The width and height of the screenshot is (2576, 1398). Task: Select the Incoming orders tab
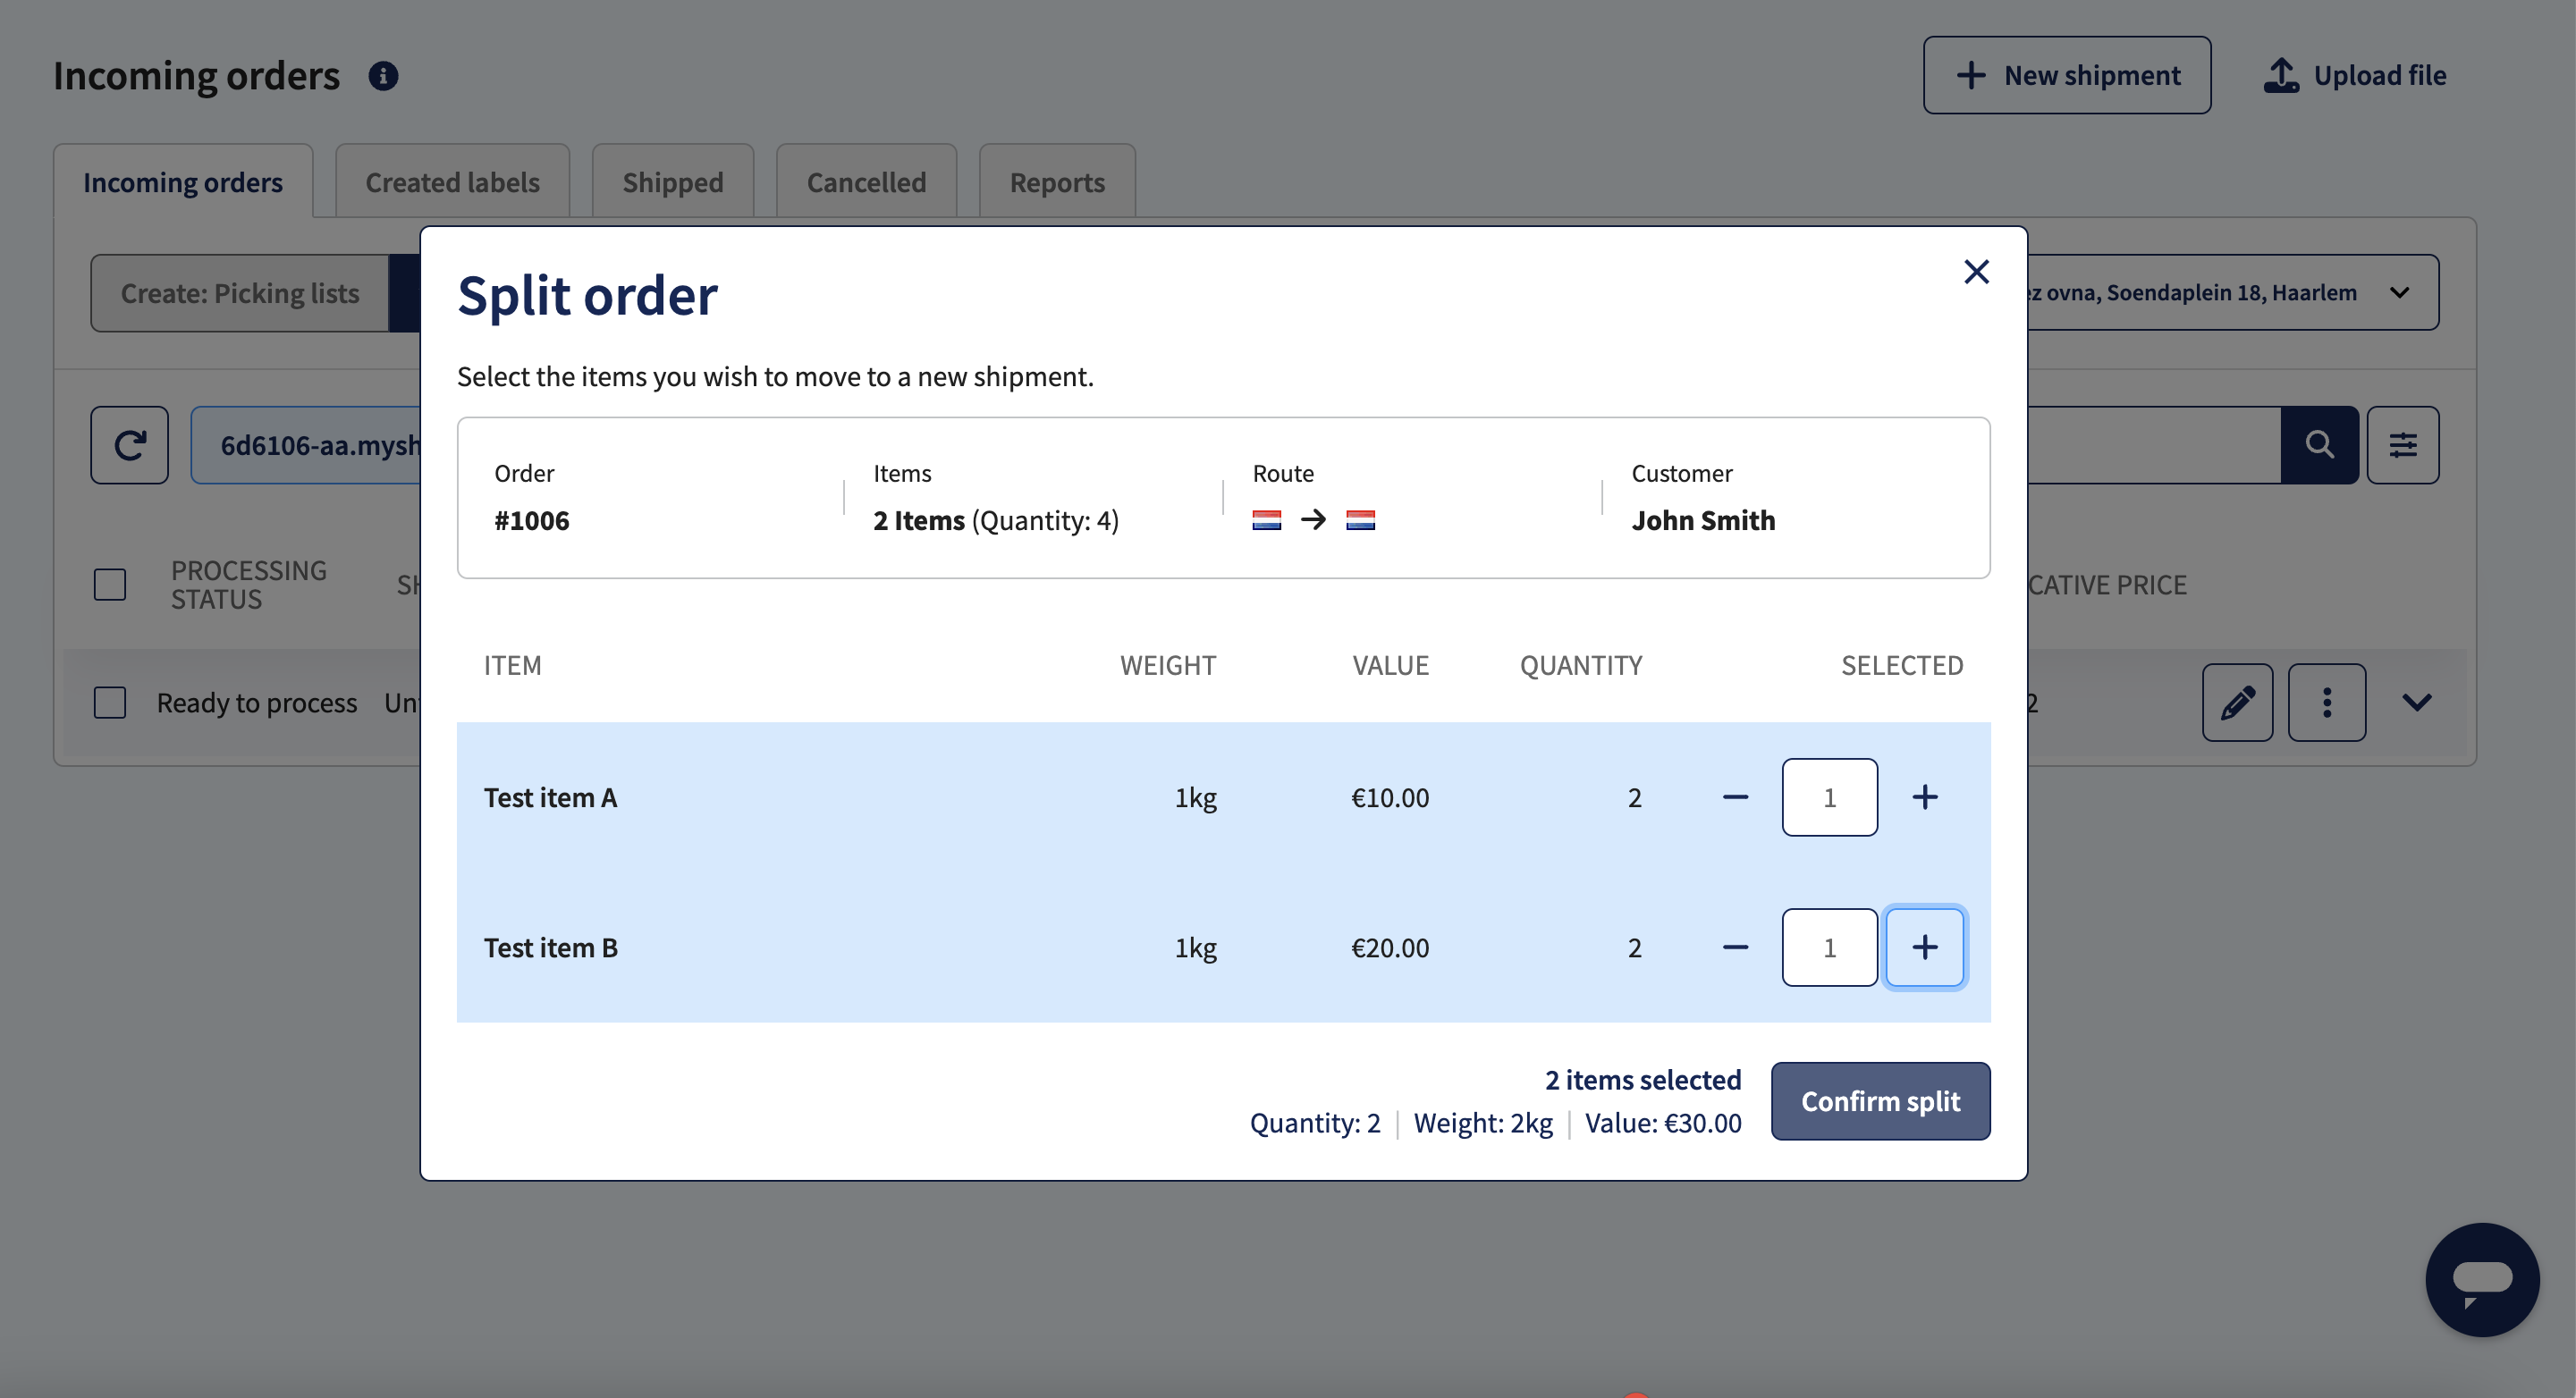tap(183, 181)
